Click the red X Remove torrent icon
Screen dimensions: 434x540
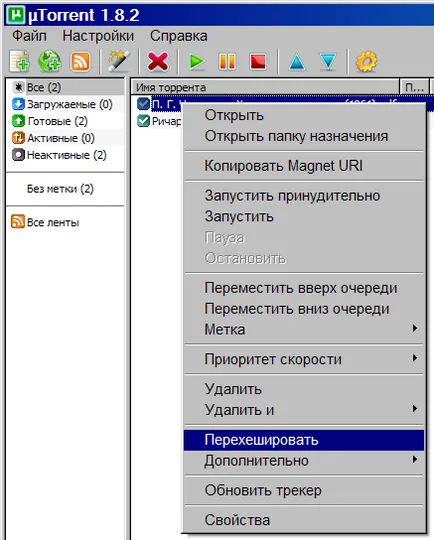[x=158, y=62]
